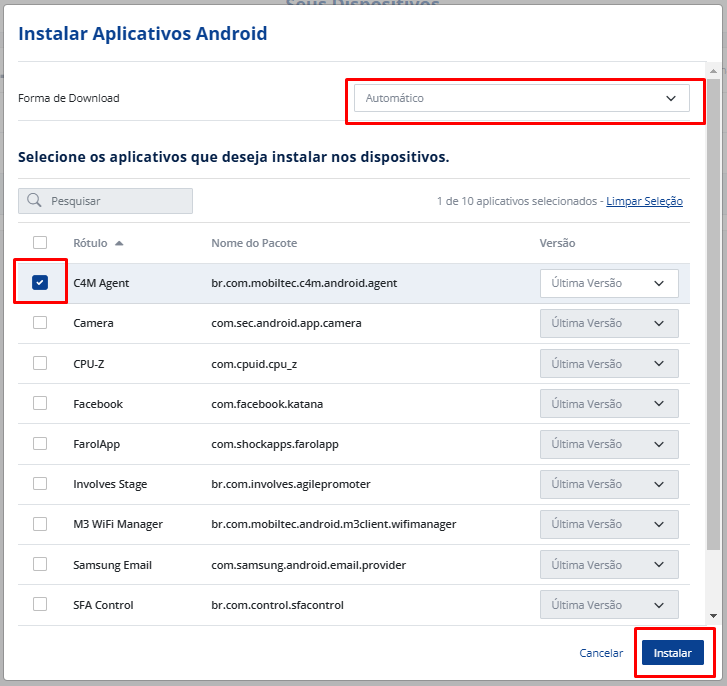Open version dropdown for C4M Agent
The image size is (727, 686).
pyautogui.click(x=609, y=283)
